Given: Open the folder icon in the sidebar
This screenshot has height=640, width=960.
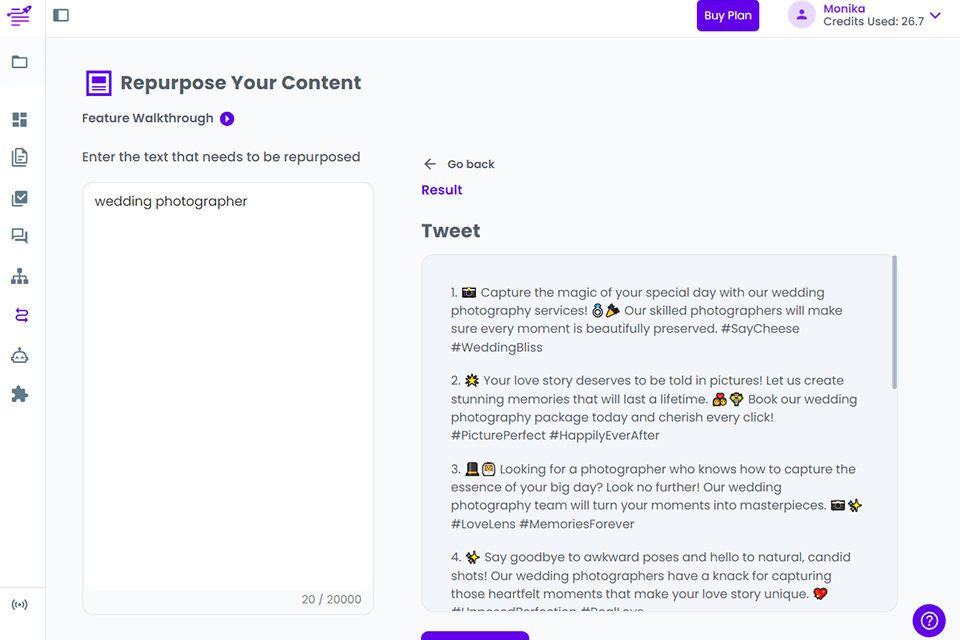Looking at the screenshot, I should (20, 62).
